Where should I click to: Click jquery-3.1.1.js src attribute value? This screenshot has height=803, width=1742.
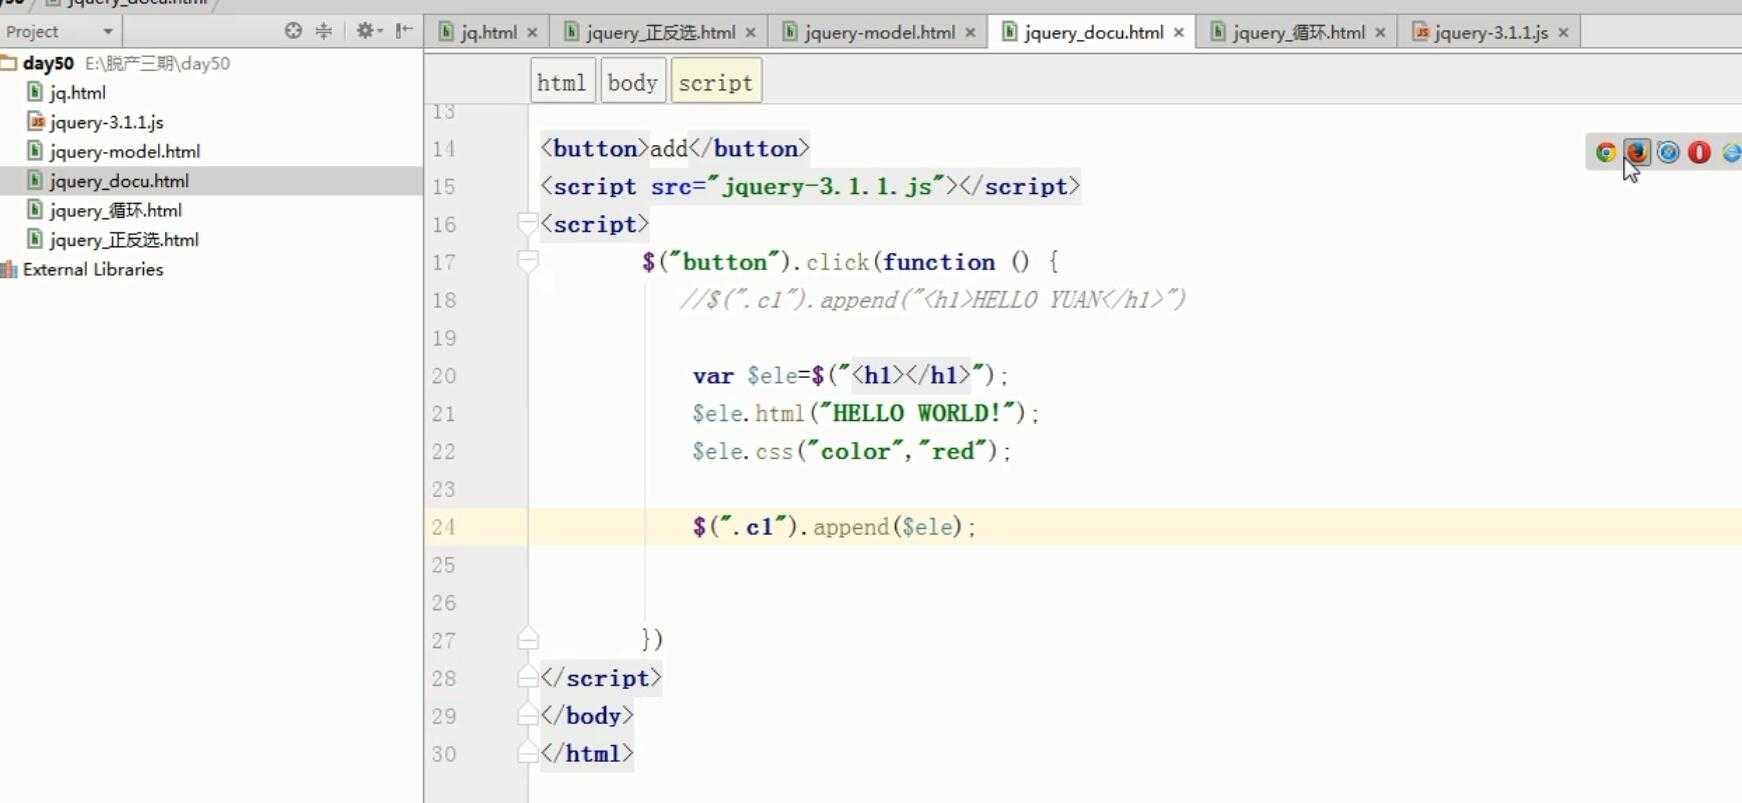coord(828,186)
